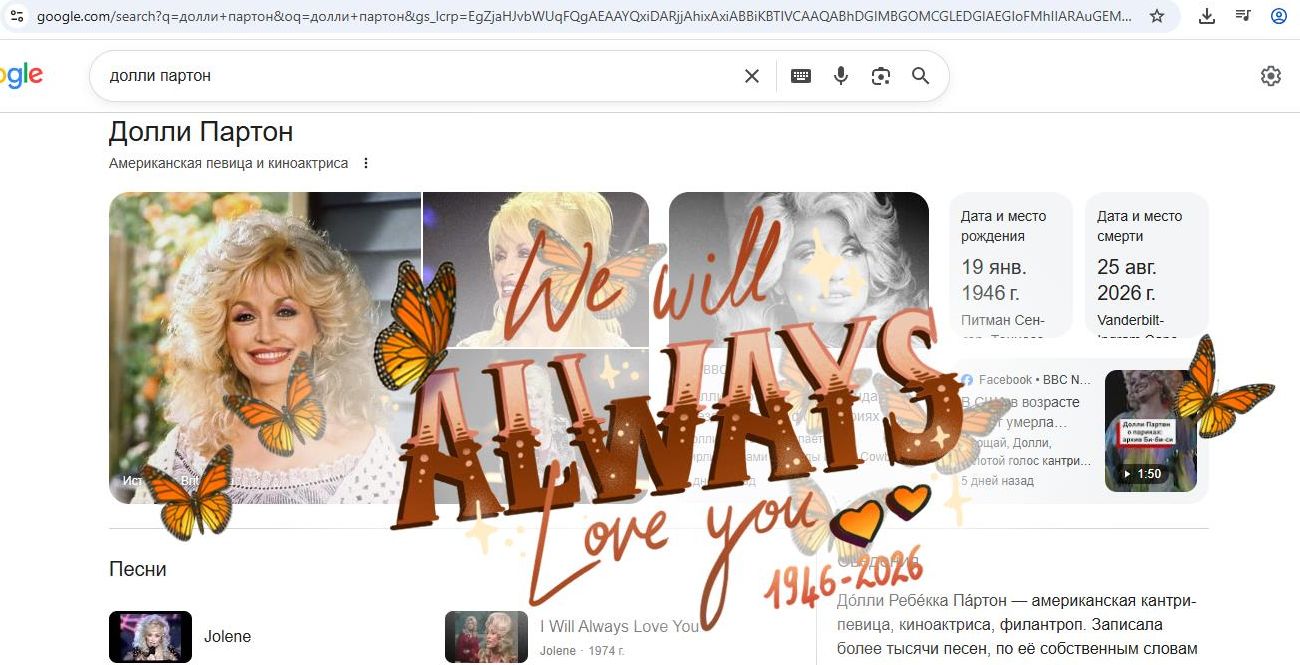Open the on-screen keyboard input tool
1300x665 pixels.
click(801, 76)
